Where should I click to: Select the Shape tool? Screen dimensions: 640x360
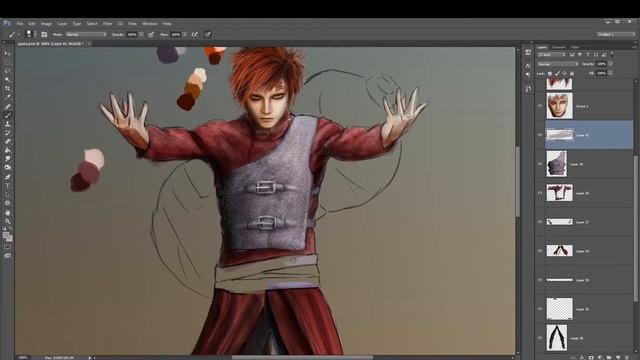(7, 203)
